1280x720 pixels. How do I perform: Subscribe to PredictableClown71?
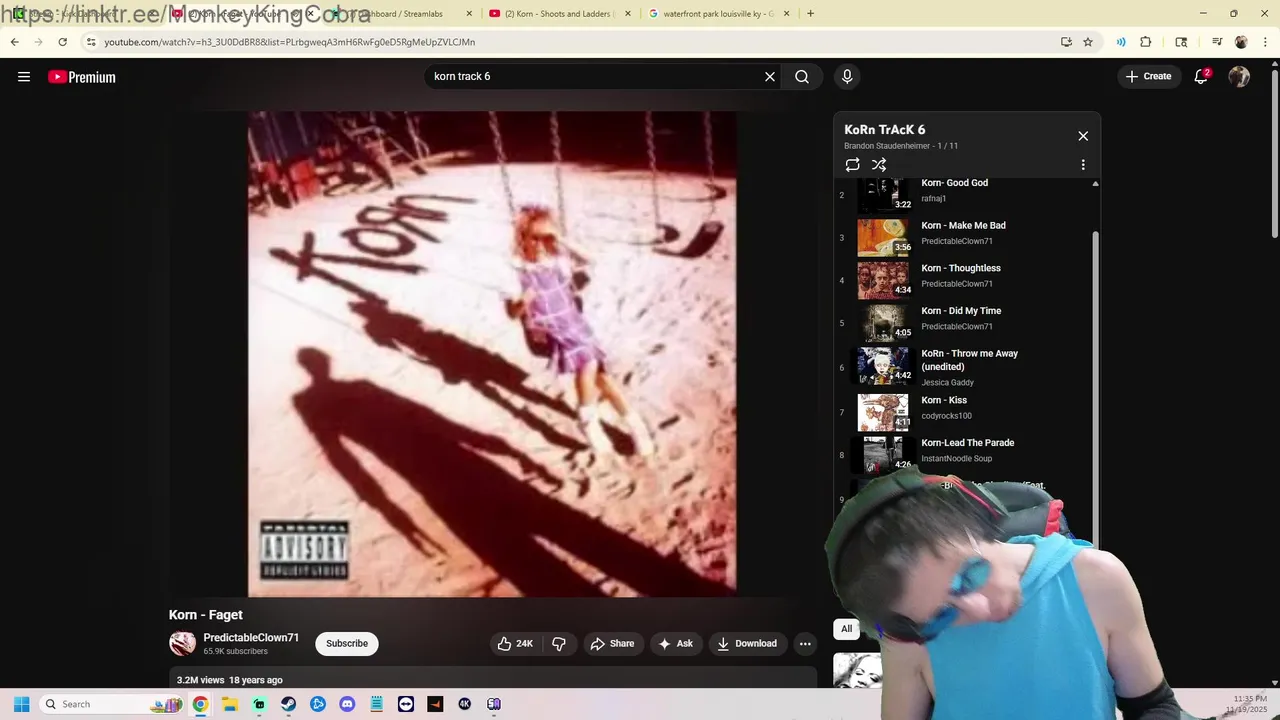(347, 644)
